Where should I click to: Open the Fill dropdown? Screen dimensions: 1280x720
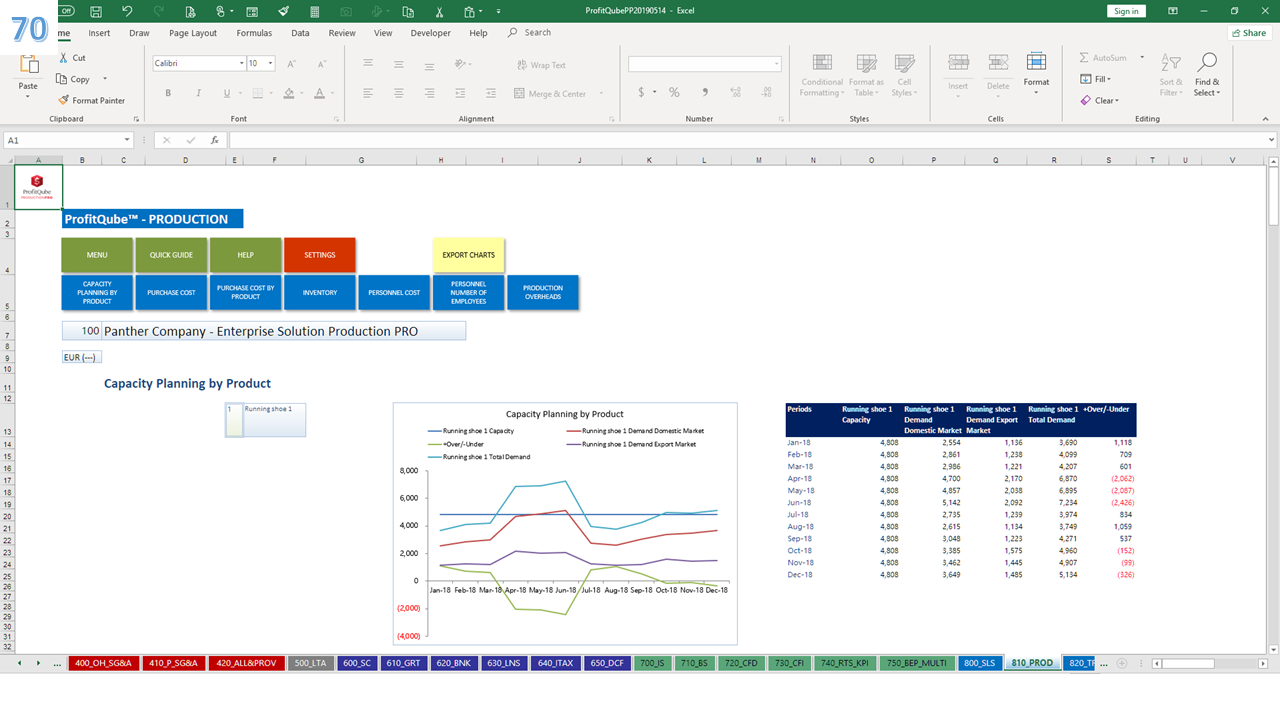pyautogui.click(x=1097, y=79)
